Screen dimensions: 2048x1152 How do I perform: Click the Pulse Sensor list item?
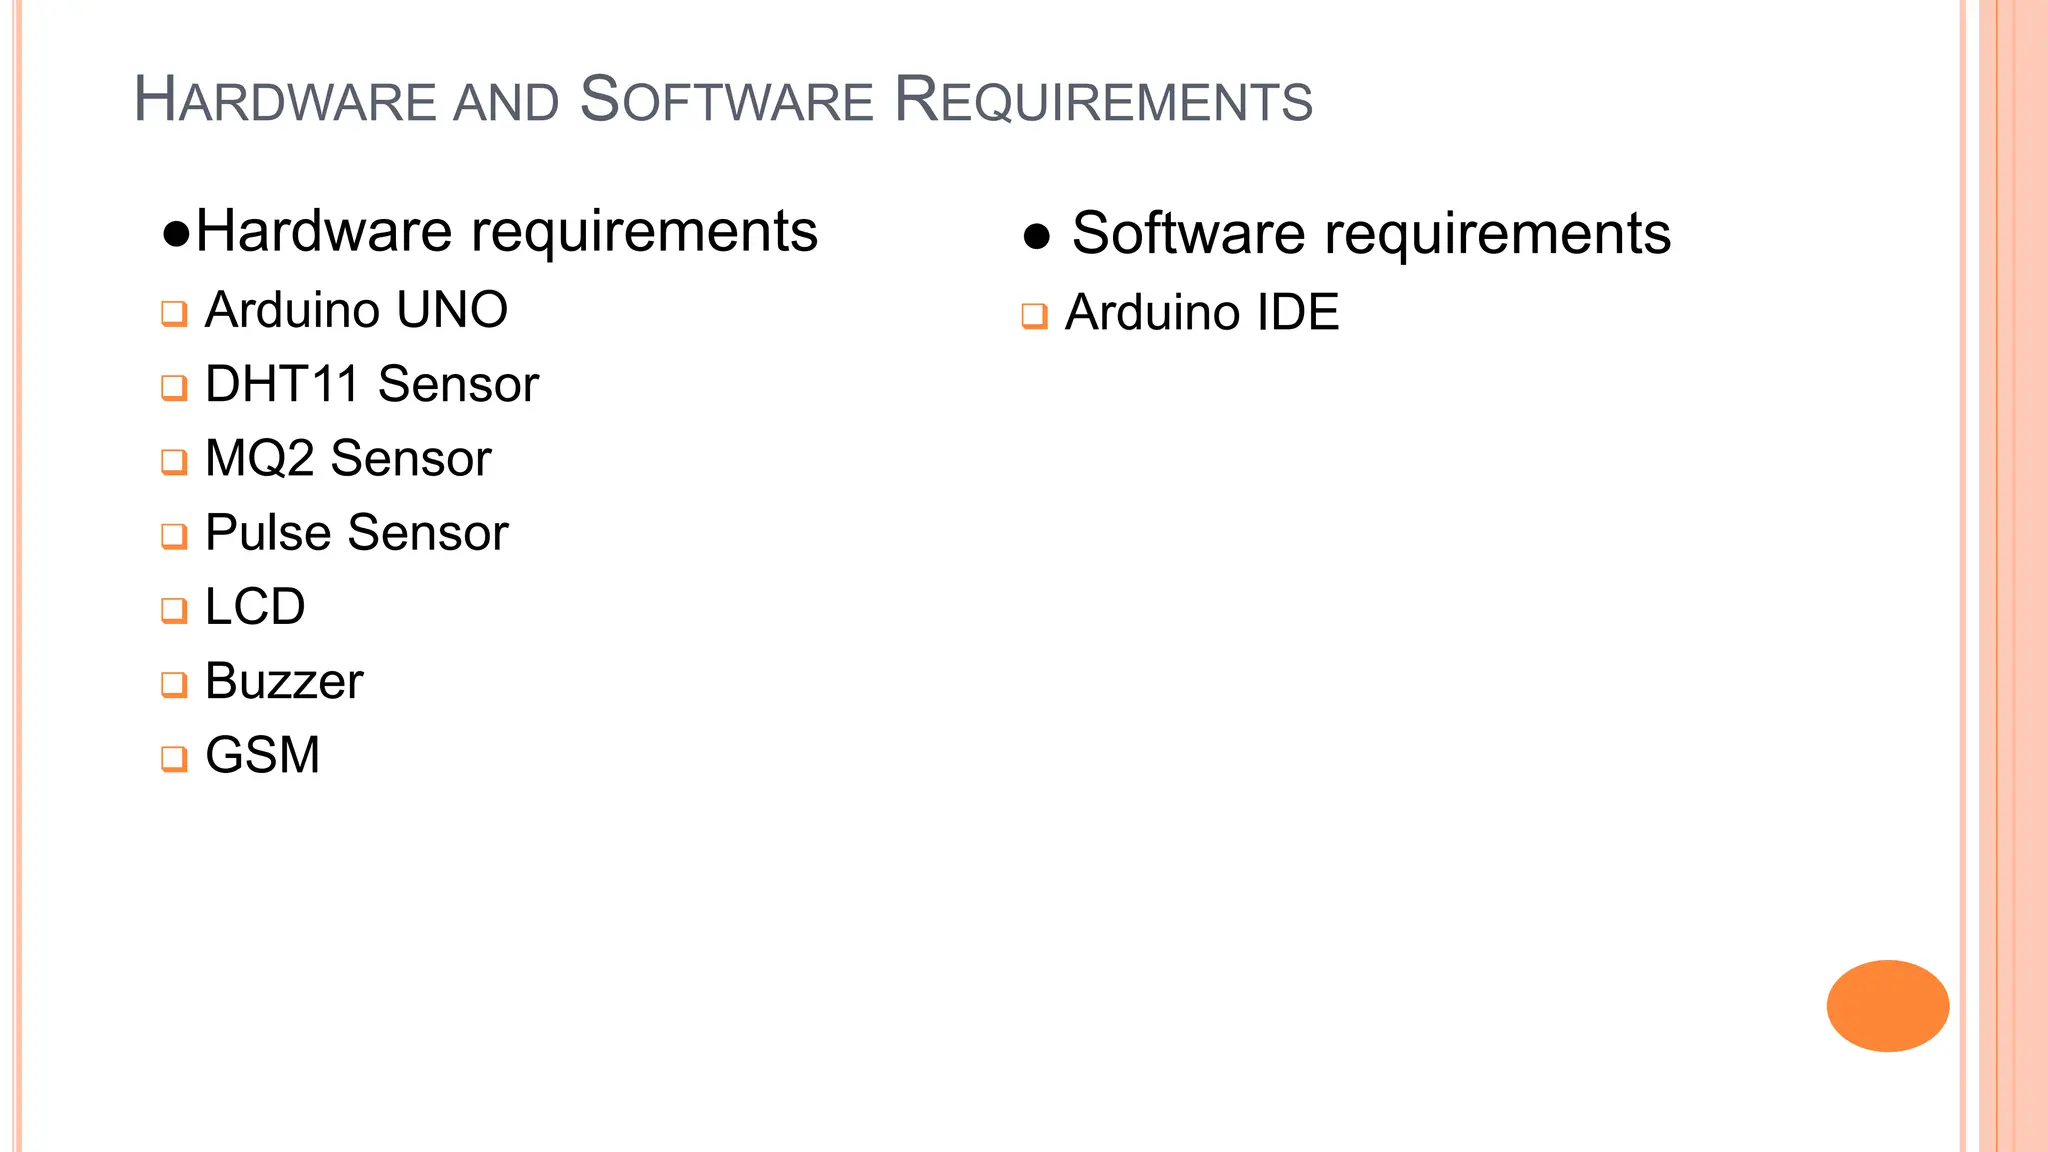click(357, 532)
